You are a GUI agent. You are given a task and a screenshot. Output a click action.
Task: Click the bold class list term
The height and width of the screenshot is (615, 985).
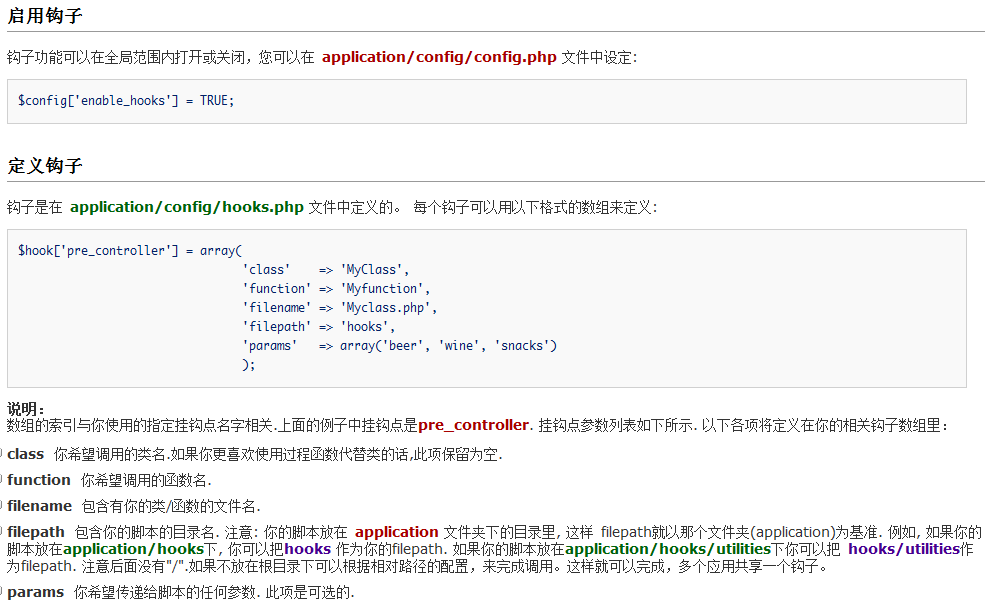click(26, 453)
